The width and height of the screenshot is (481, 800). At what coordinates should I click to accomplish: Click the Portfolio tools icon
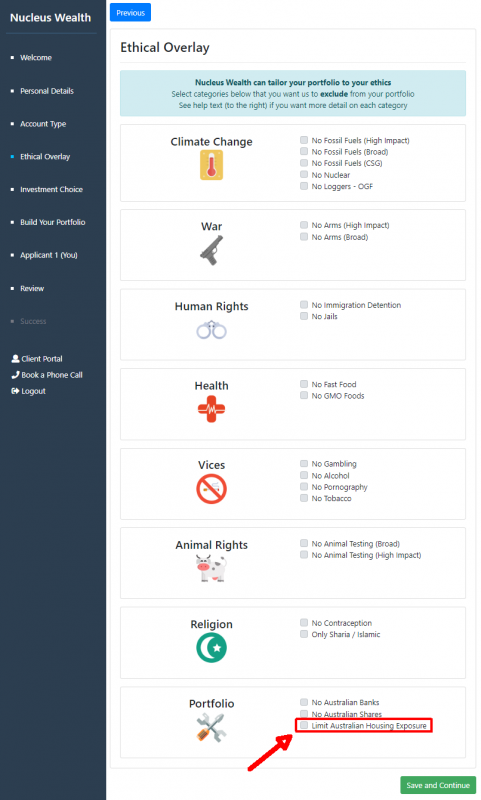(211, 727)
